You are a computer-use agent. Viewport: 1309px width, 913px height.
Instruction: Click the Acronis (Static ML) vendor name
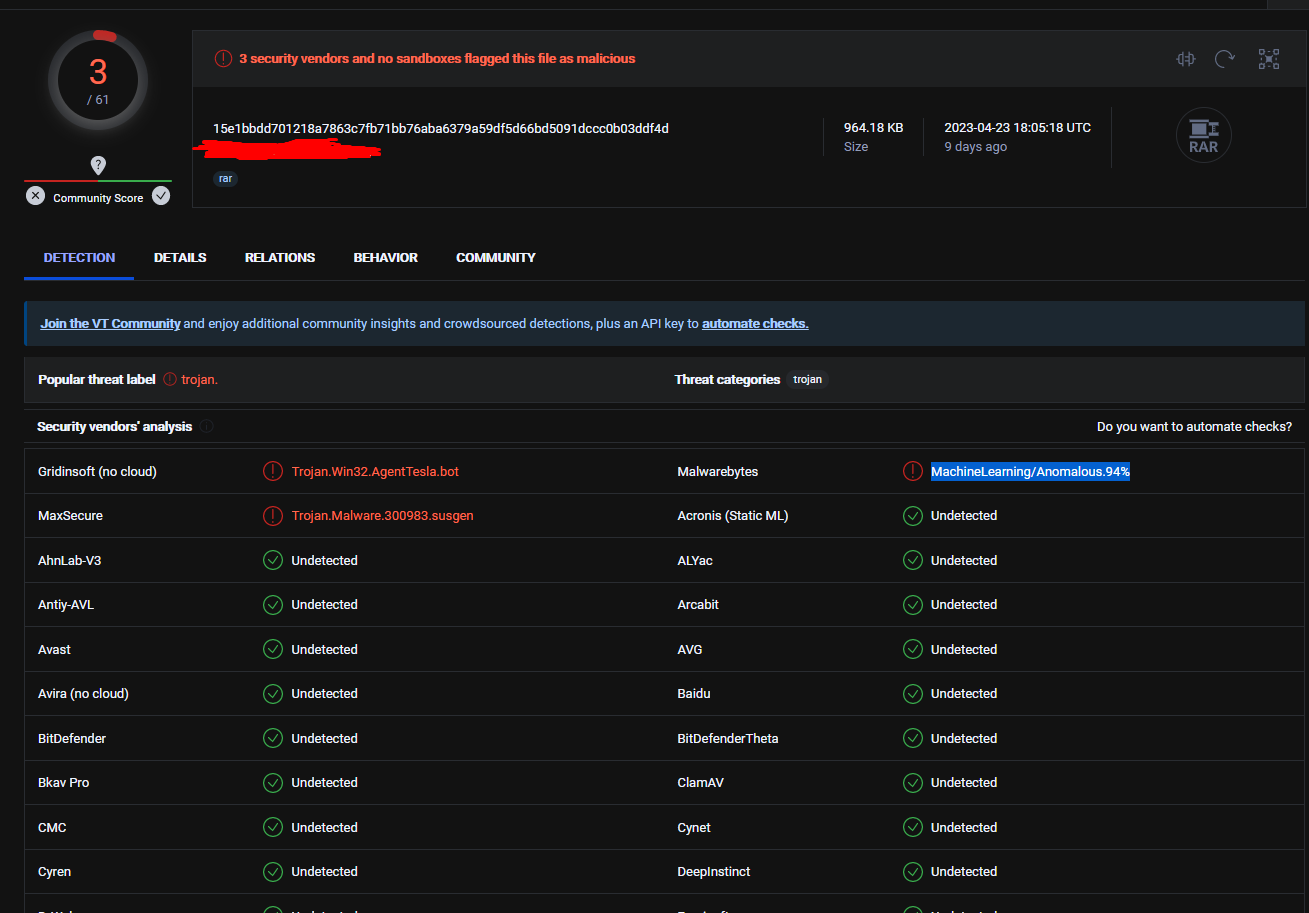pyautogui.click(x=733, y=516)
